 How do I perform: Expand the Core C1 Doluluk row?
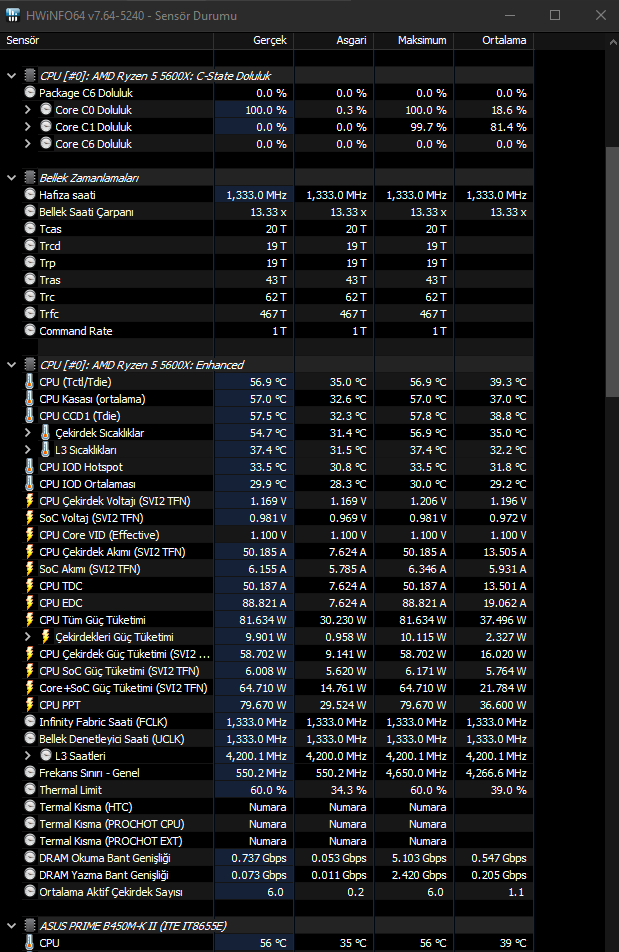(x=27, y=126)
